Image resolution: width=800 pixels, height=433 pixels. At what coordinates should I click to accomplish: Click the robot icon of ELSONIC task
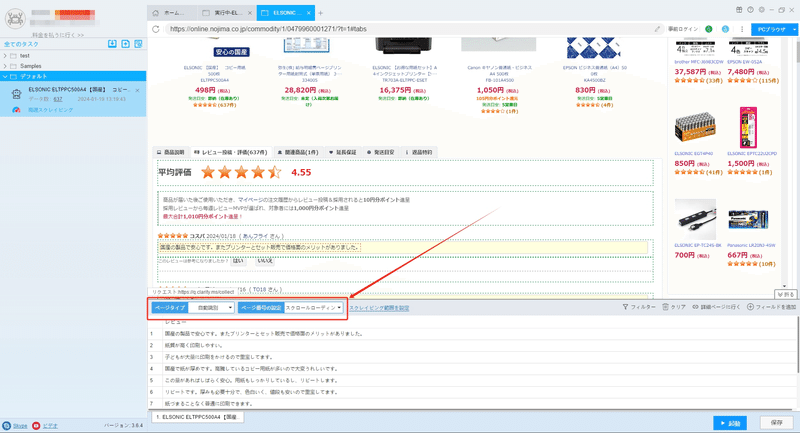pos(16,94)
